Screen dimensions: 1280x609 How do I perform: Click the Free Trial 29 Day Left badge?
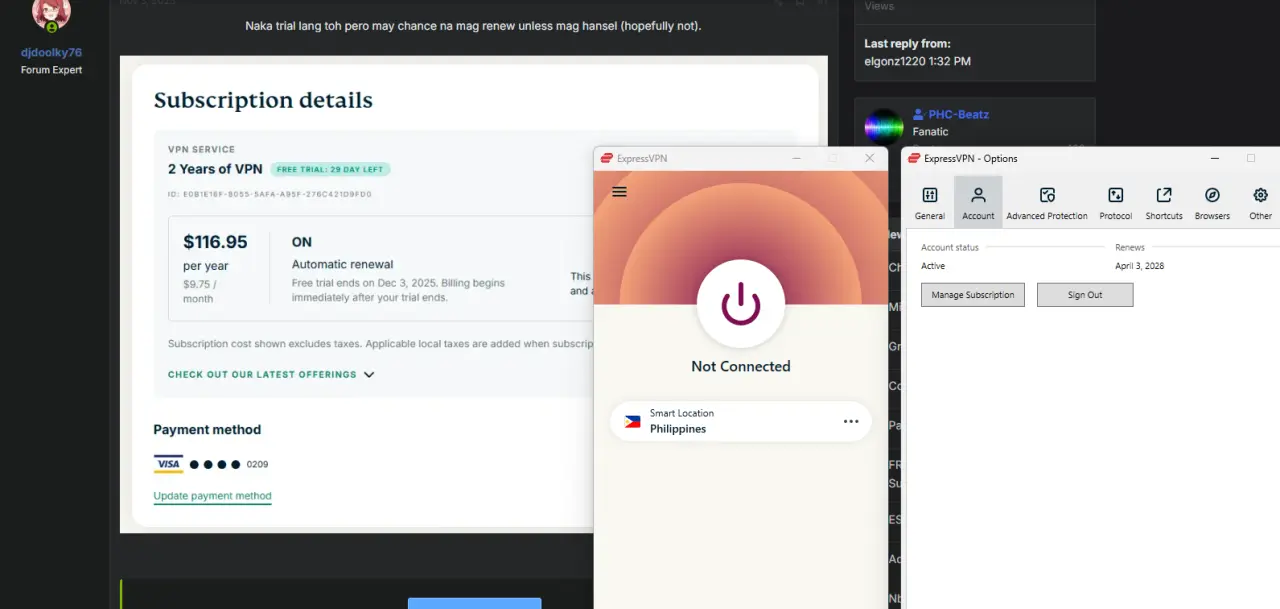(330, 169)
